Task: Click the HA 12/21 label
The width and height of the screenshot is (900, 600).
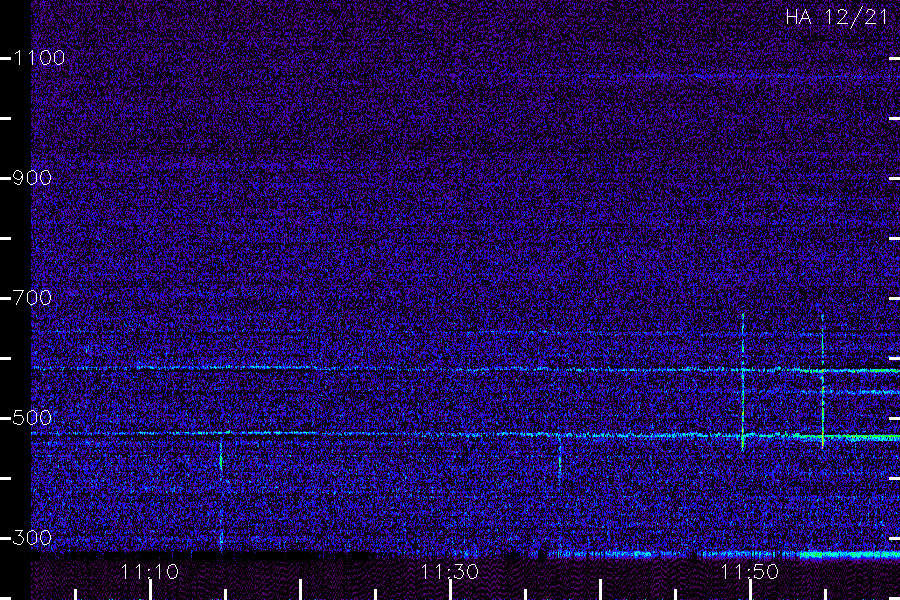Action: pyautogui.click(x=837, y=17)
